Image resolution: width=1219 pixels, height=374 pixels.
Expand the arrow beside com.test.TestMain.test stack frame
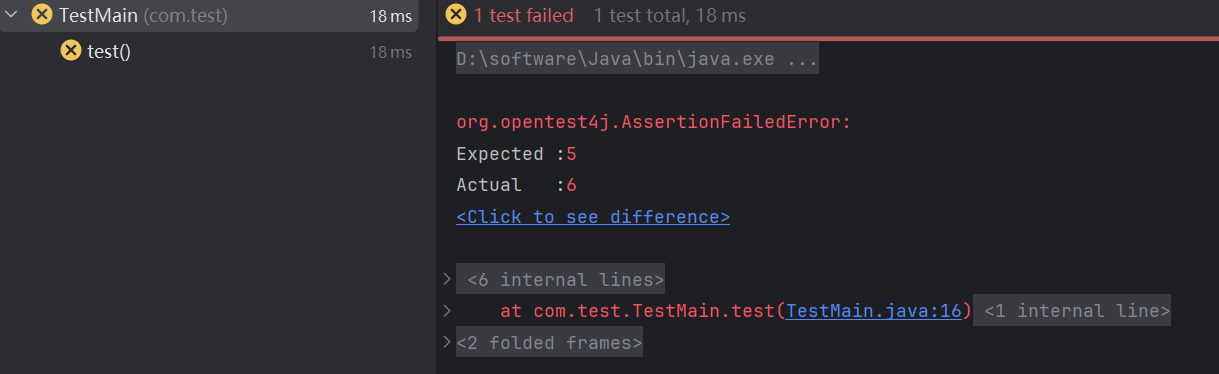[446, 311]
